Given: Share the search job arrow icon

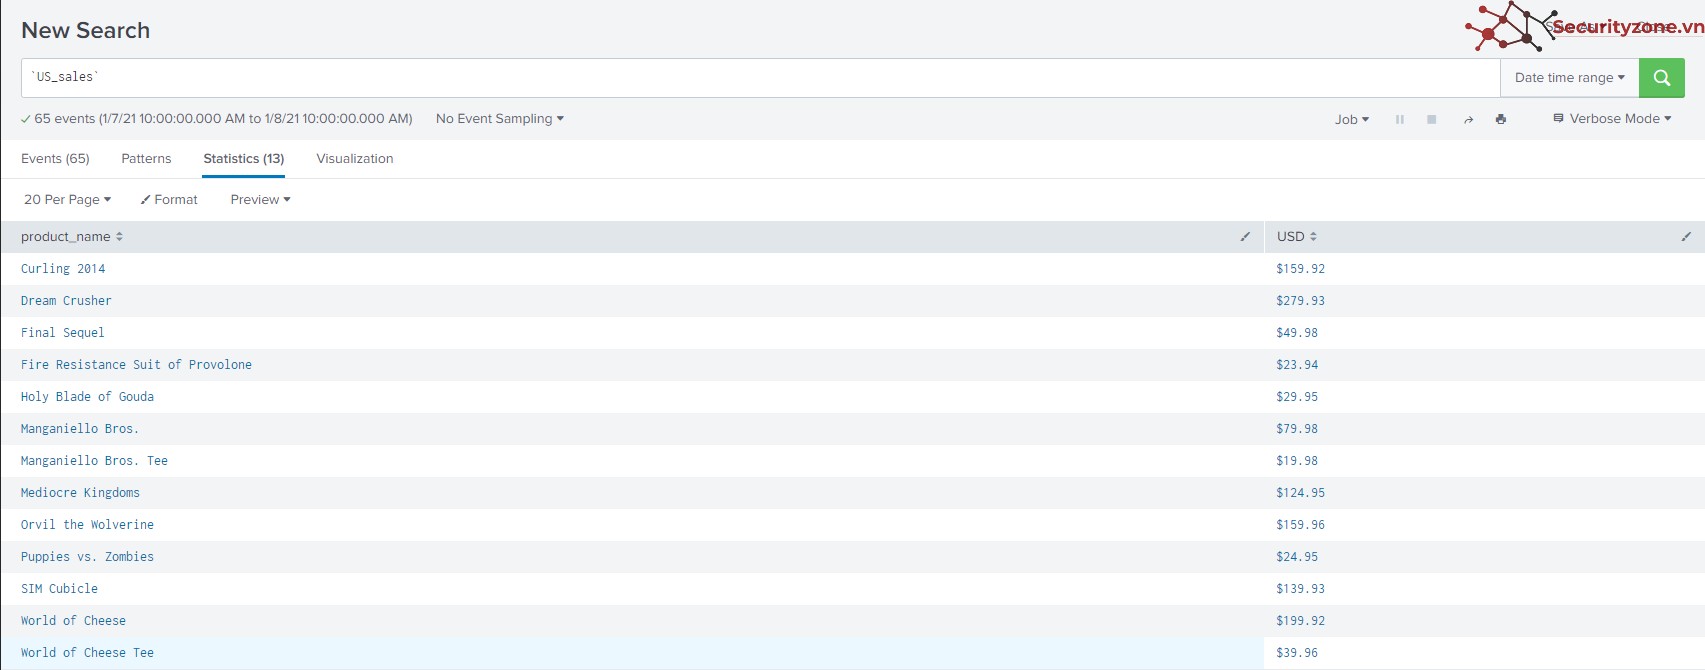Looking at the screenshot, I should tap(1468, 119).
